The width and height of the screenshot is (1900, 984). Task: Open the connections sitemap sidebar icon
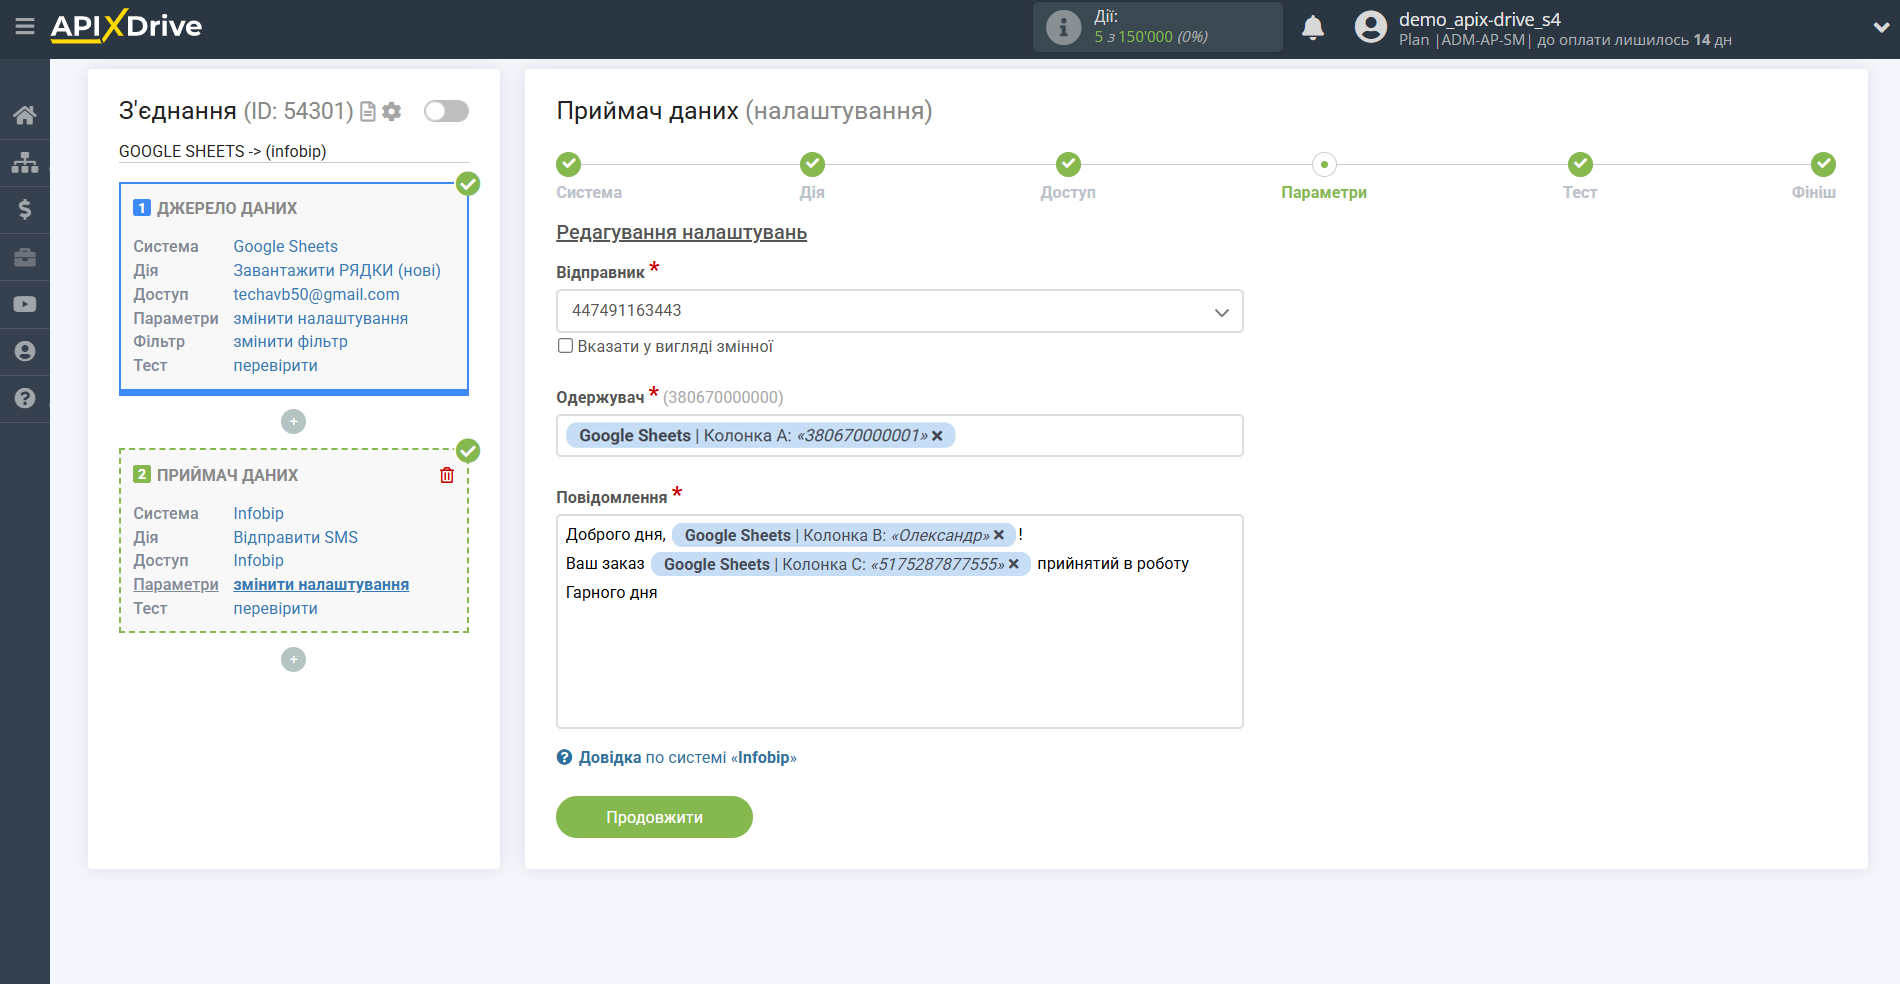25,162
